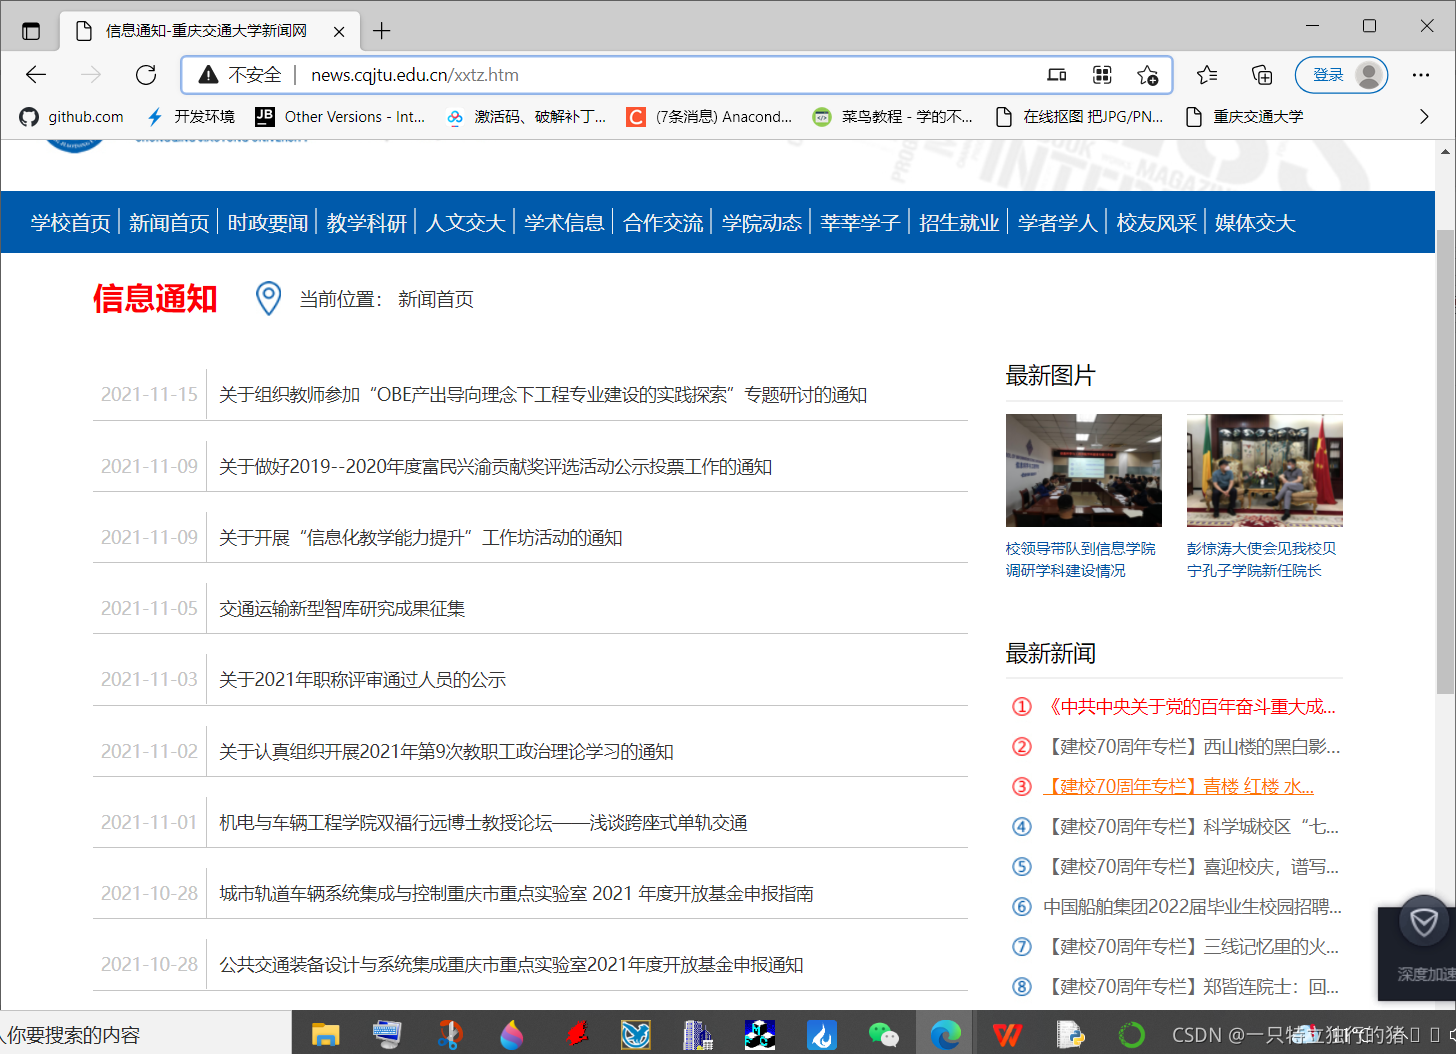Open the 第9次教职工政治理论学习 notice
Image resolution: width=1456 pixels, height=1054 pixels.
[x=446, y=752]
